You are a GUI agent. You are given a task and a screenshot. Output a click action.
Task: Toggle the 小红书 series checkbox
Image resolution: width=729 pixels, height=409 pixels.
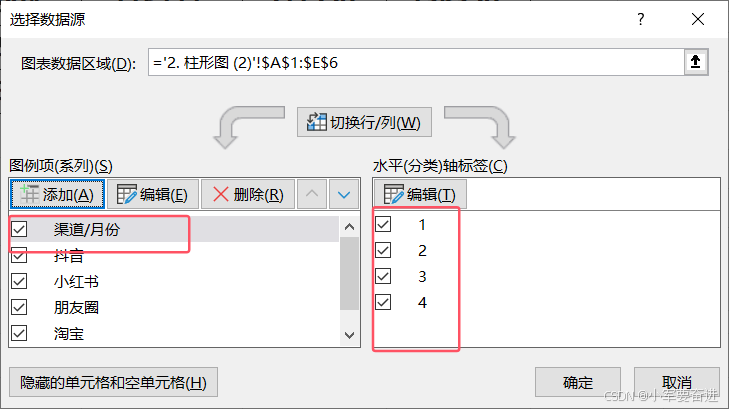coord(20,281)
